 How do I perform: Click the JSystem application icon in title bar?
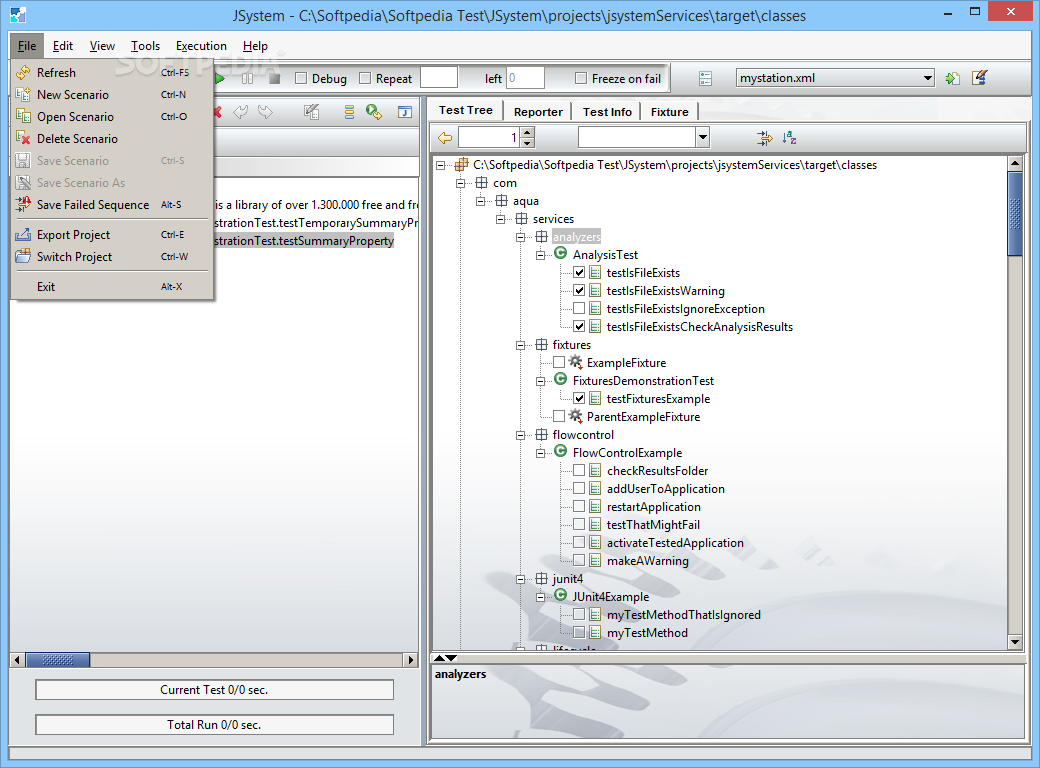click(18, 15)
